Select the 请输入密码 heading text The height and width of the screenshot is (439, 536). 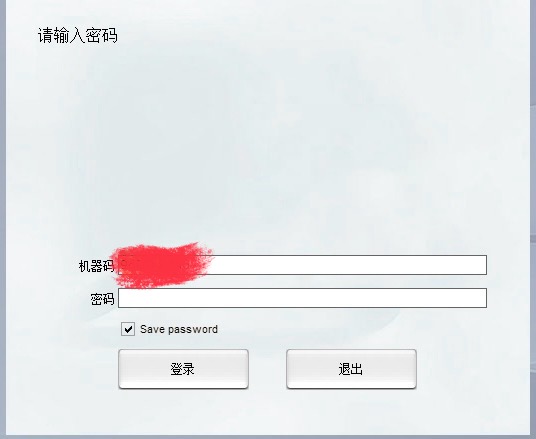[x=78, y=36]
